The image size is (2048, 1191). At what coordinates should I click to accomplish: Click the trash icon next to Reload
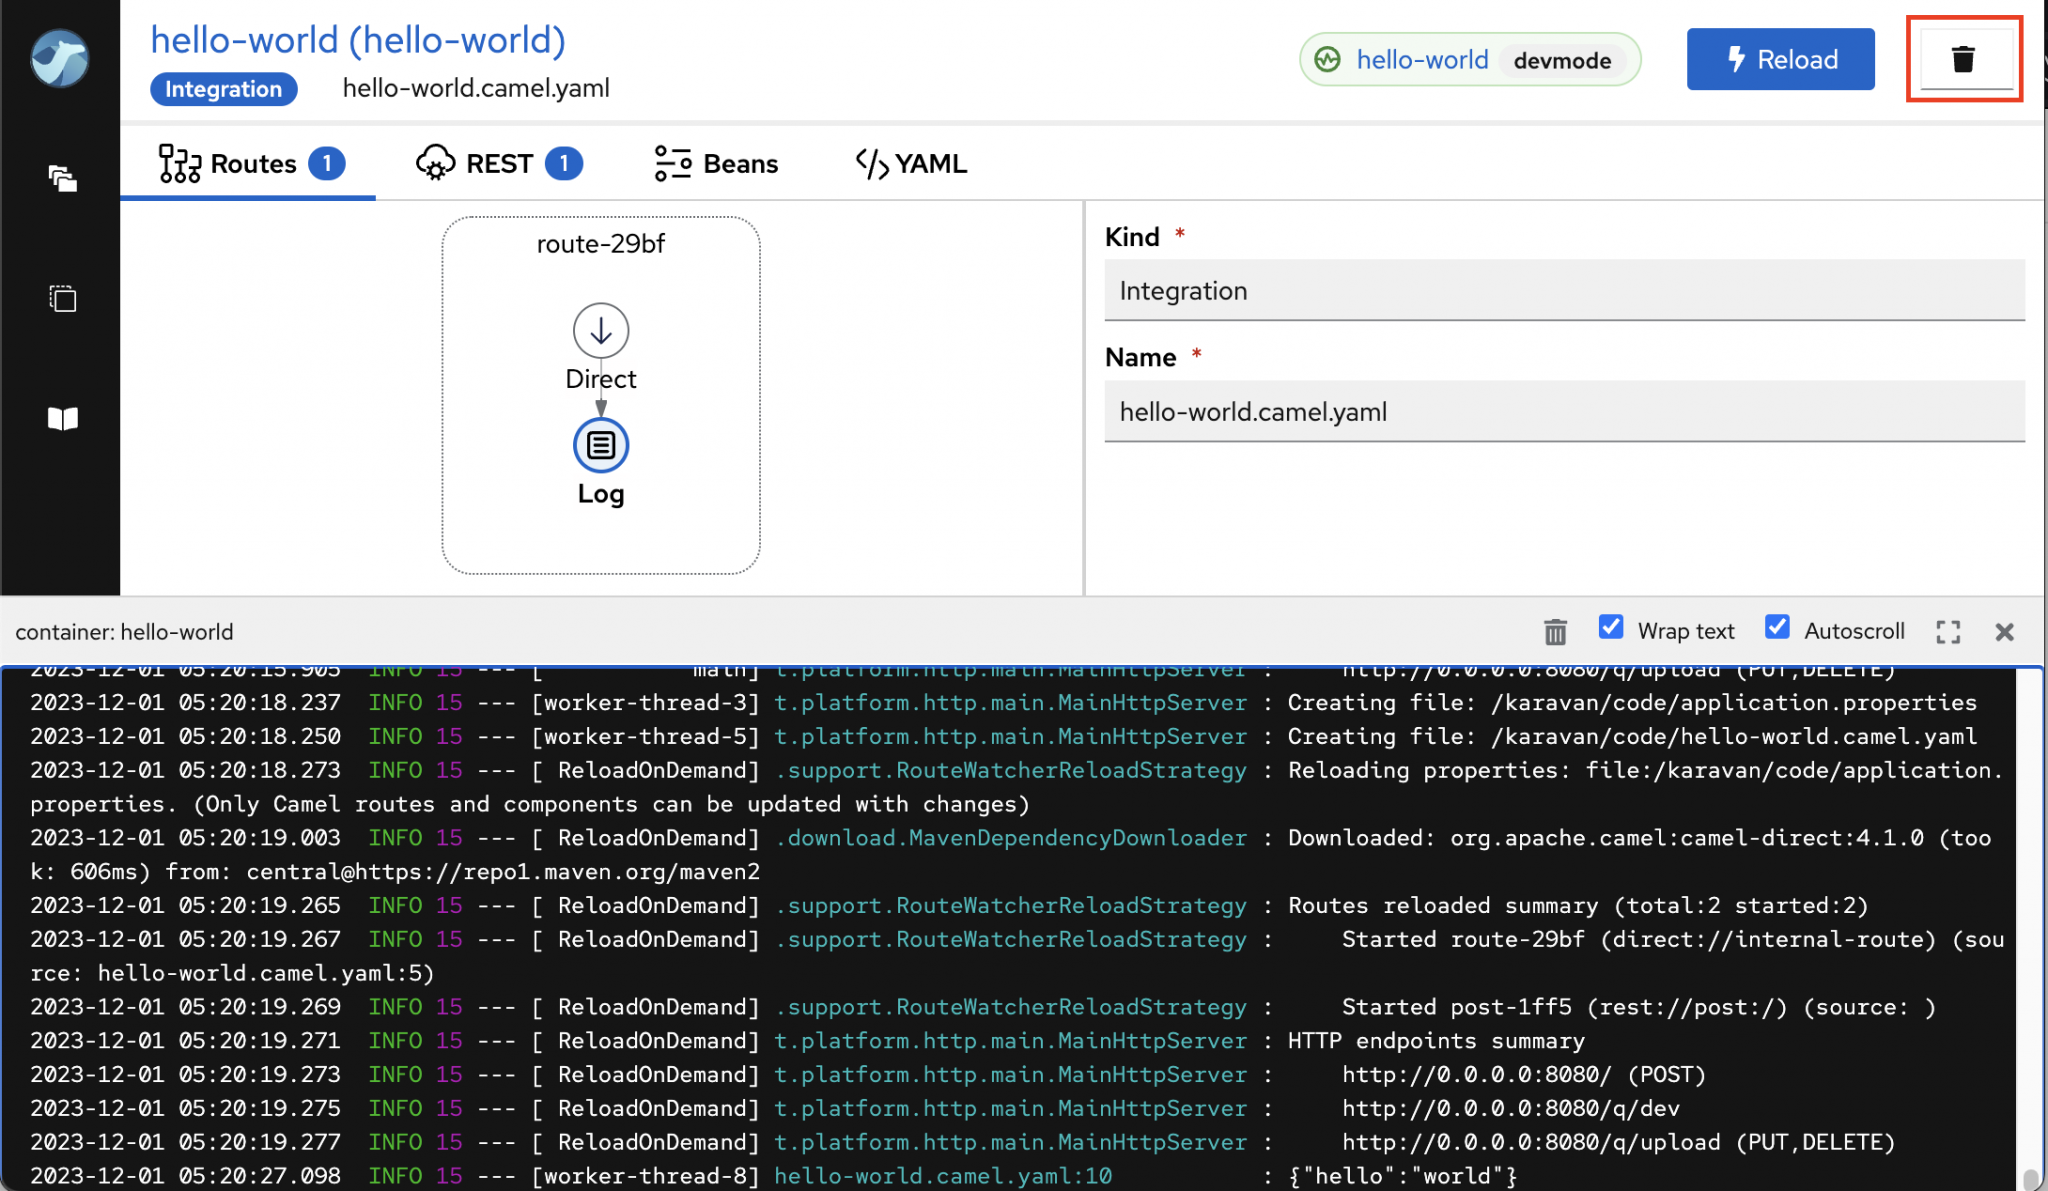click(x=1963, y=59)
